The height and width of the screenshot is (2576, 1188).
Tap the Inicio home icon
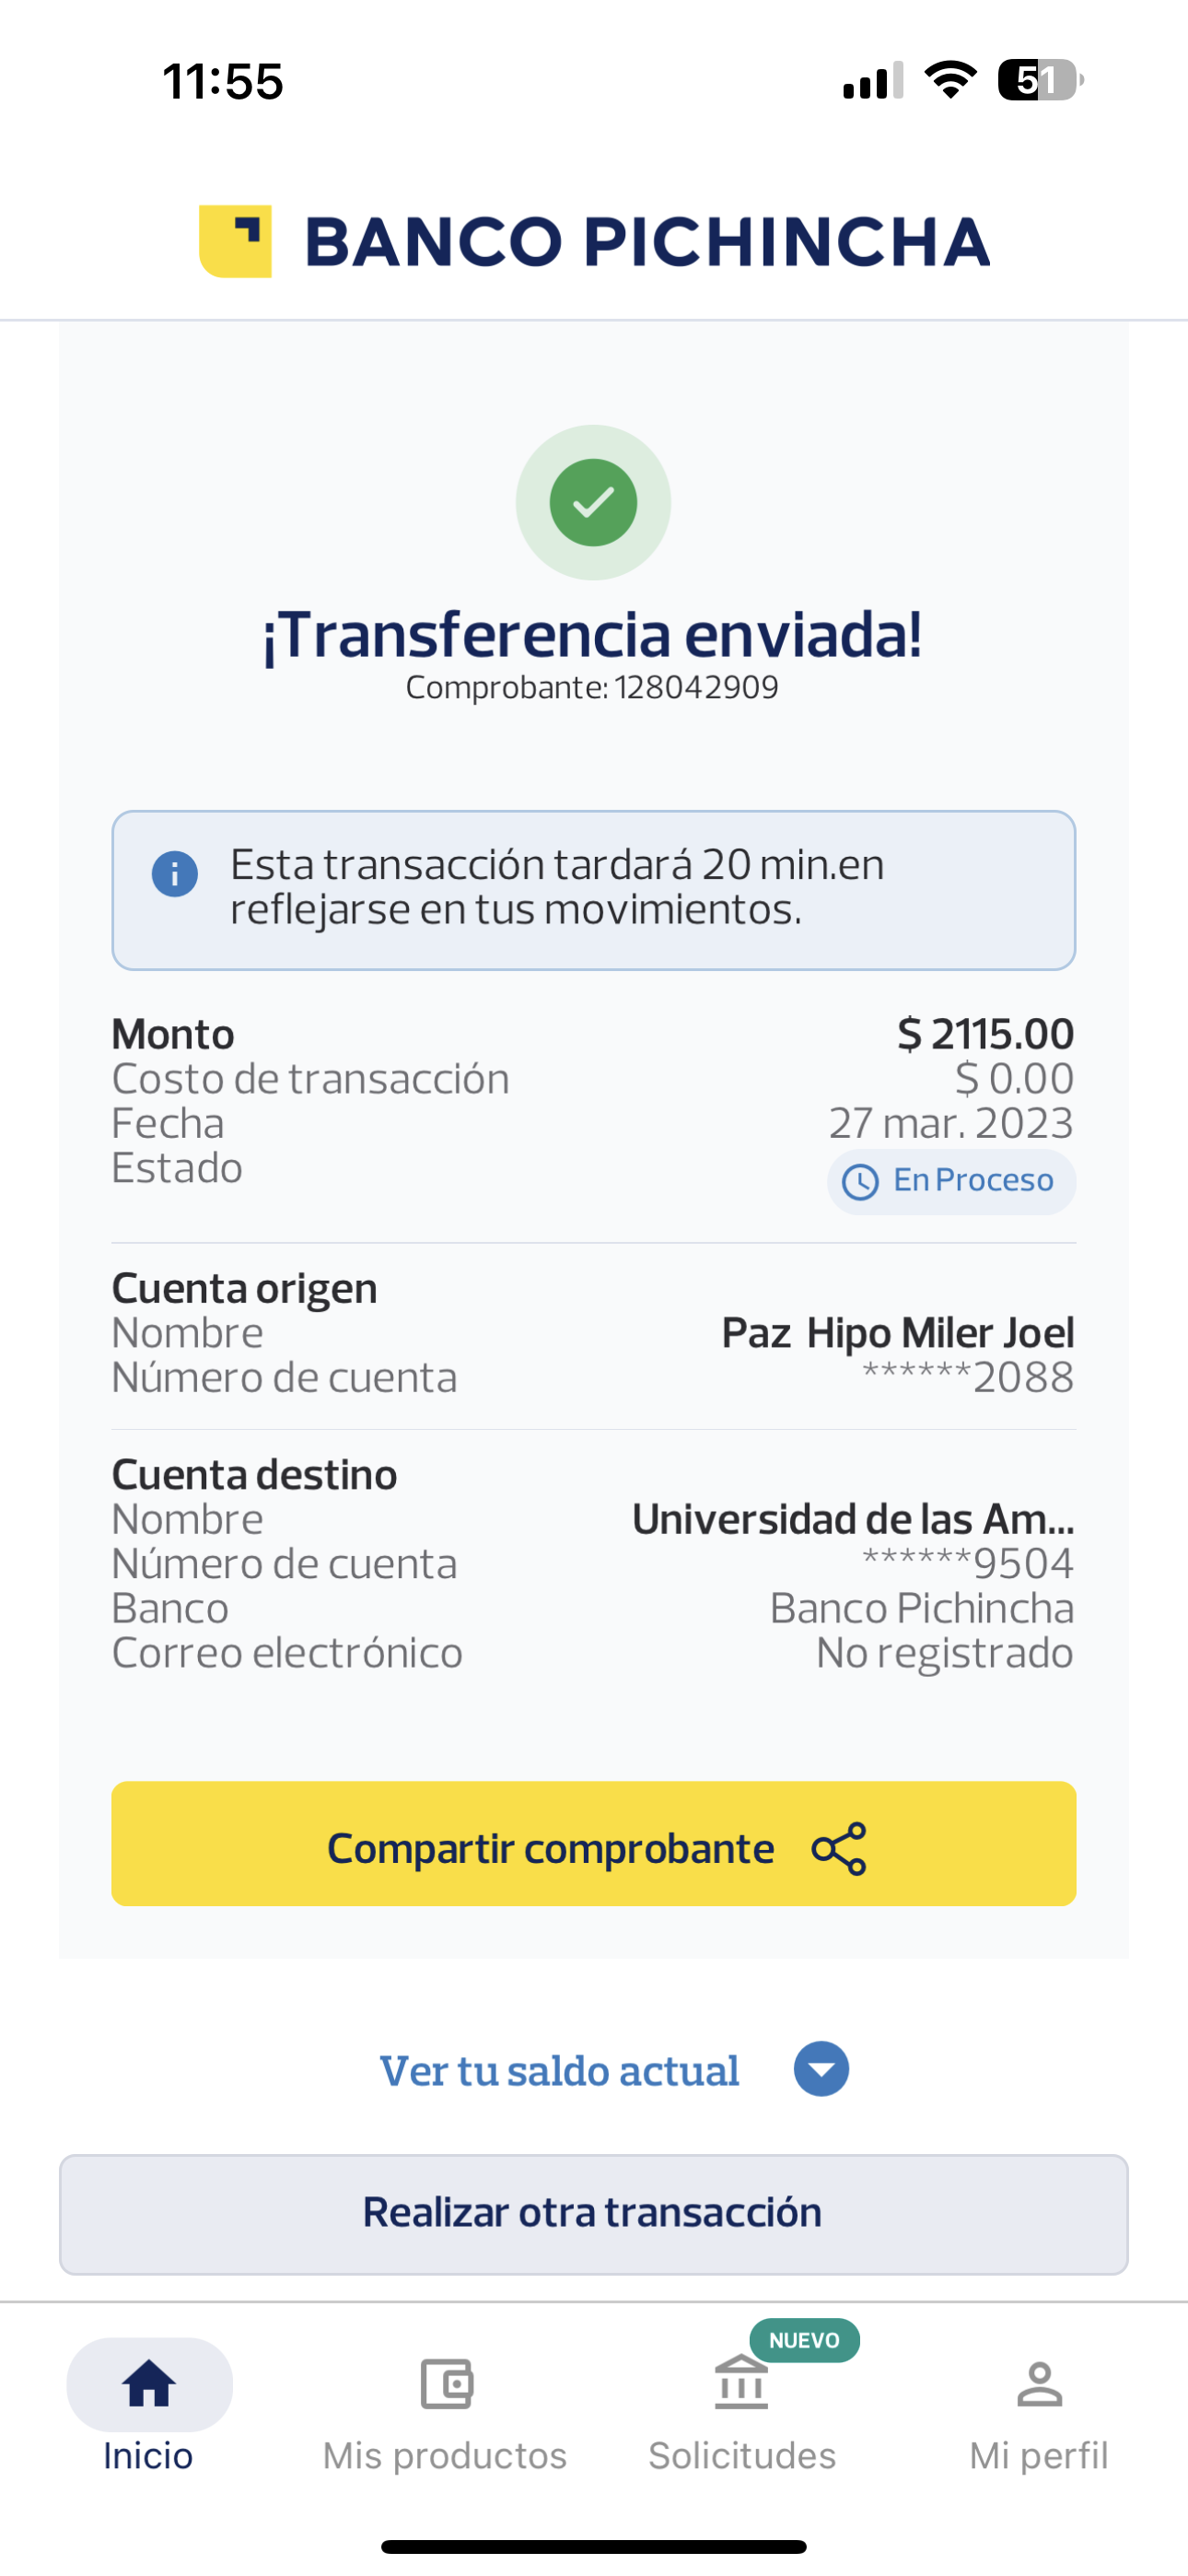[149, 2384]
